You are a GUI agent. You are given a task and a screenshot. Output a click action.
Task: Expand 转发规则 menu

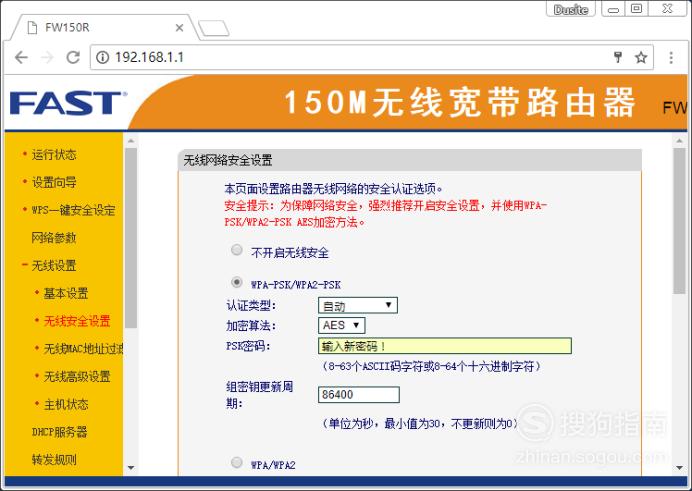54,460
